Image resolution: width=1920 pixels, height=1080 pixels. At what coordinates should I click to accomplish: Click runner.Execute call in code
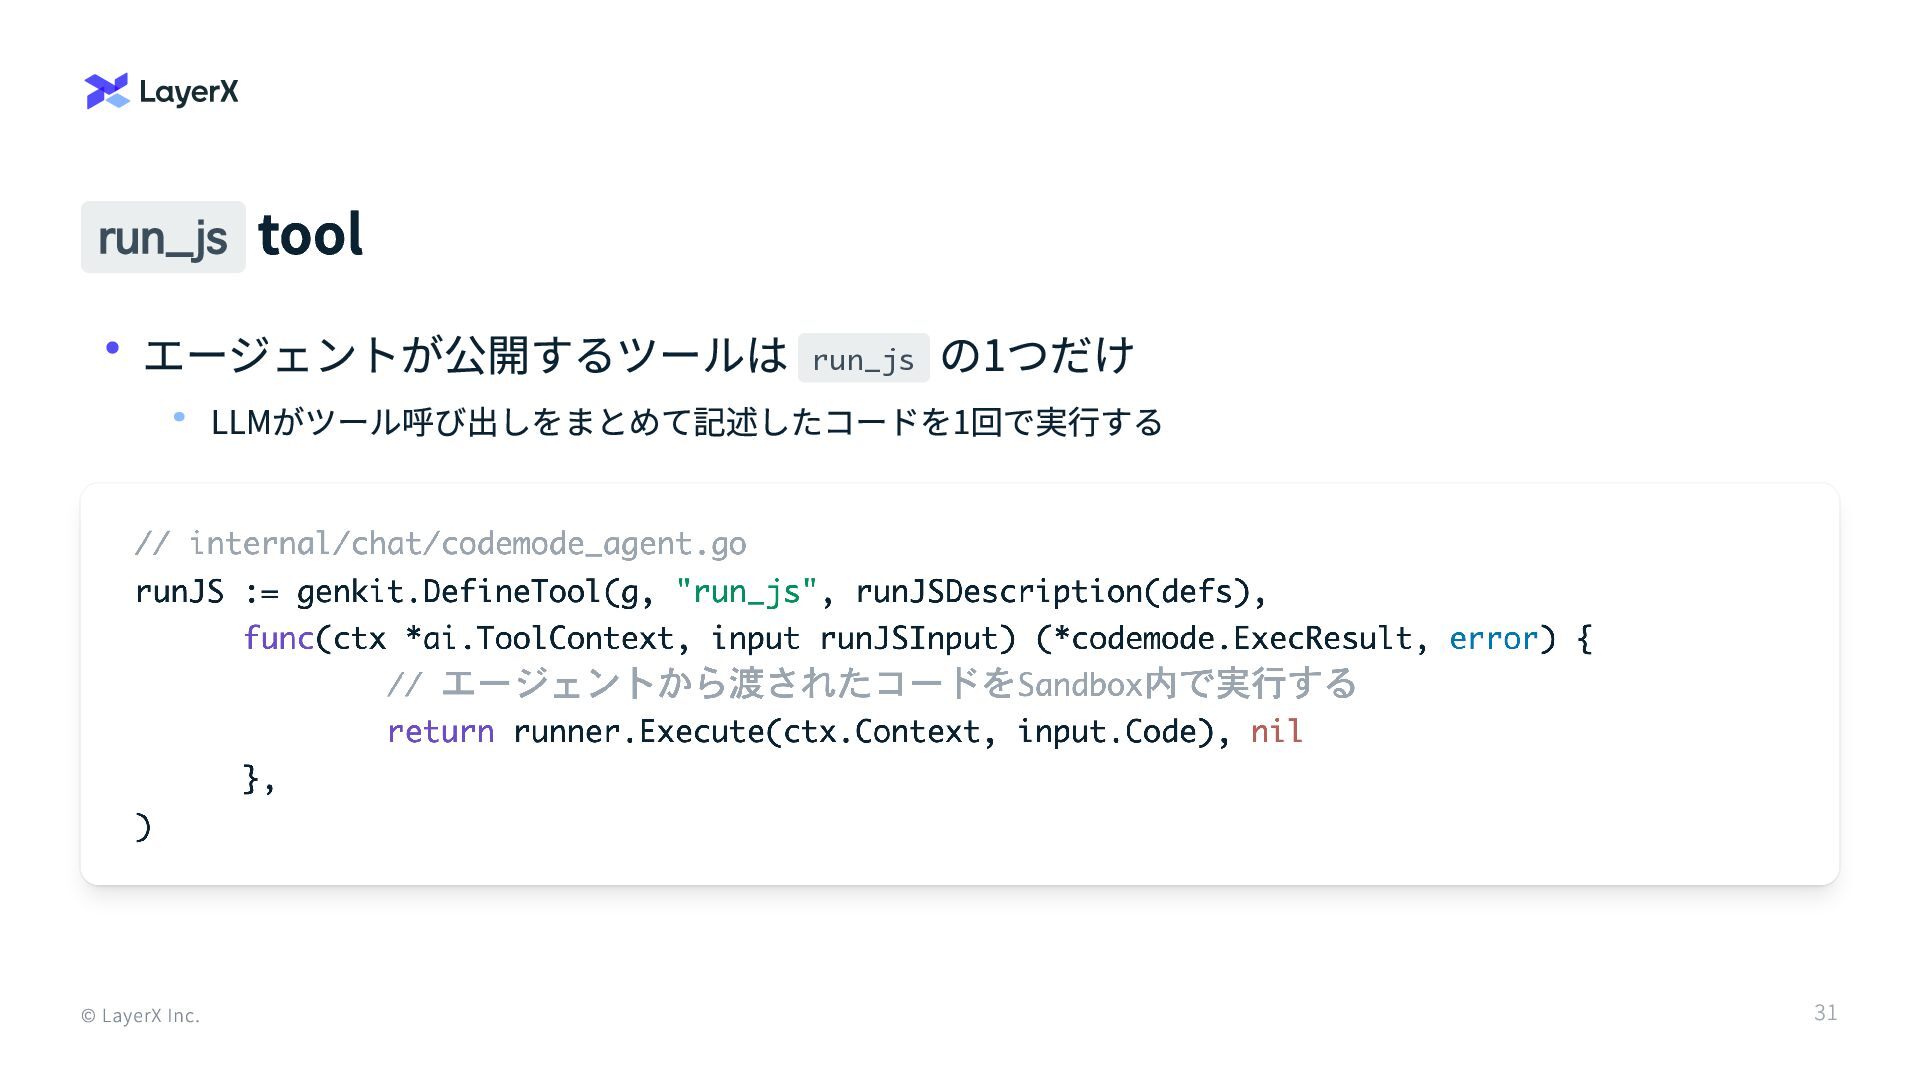click(x=639, y=731)
